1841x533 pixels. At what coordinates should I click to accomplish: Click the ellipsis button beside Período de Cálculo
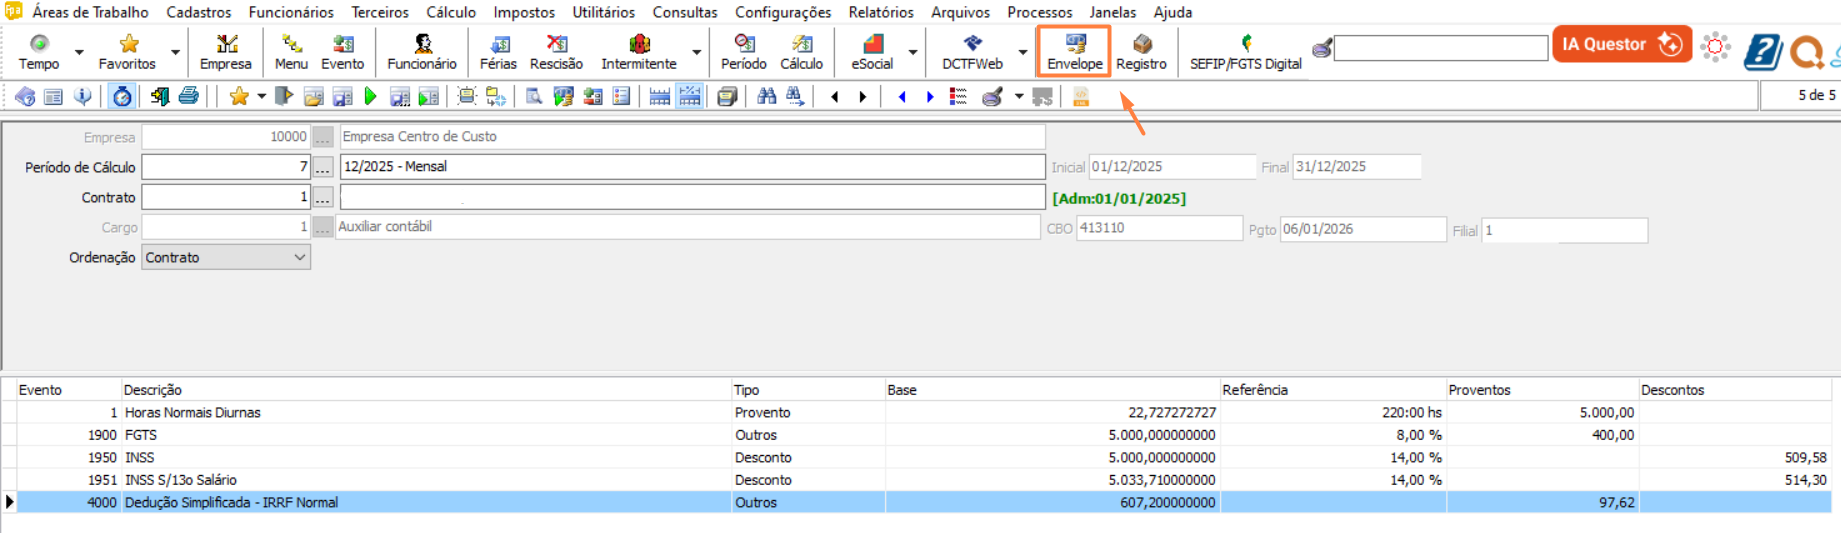(x=323, y=167)
